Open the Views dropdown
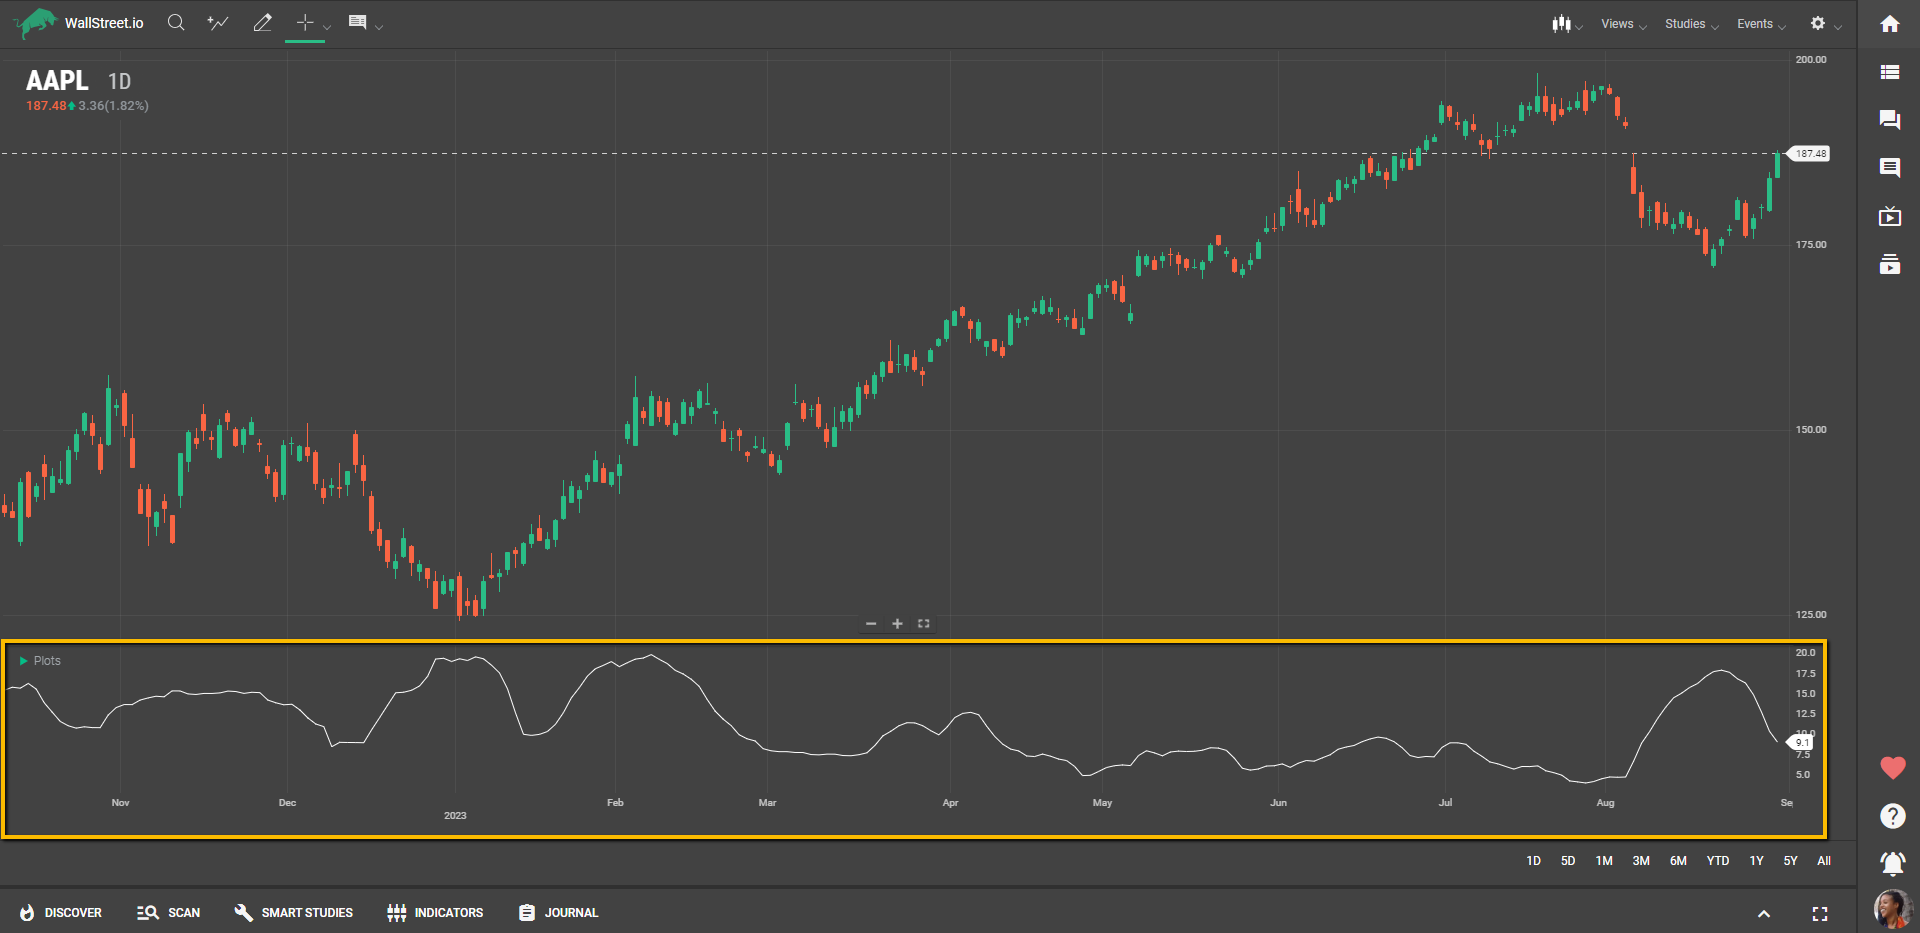 pos(1622,24)
